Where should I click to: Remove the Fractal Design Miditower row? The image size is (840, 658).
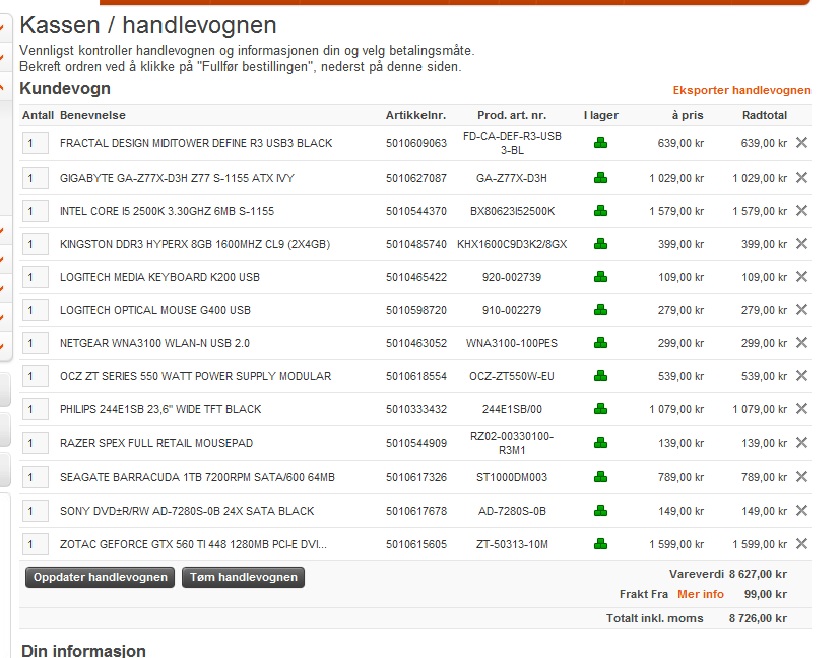point(801,143)
